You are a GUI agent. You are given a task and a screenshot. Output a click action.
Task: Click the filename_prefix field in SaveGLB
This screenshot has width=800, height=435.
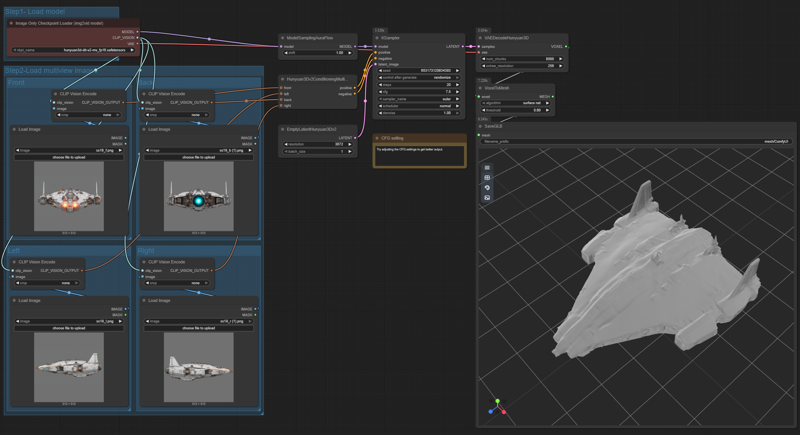[636, 142]
